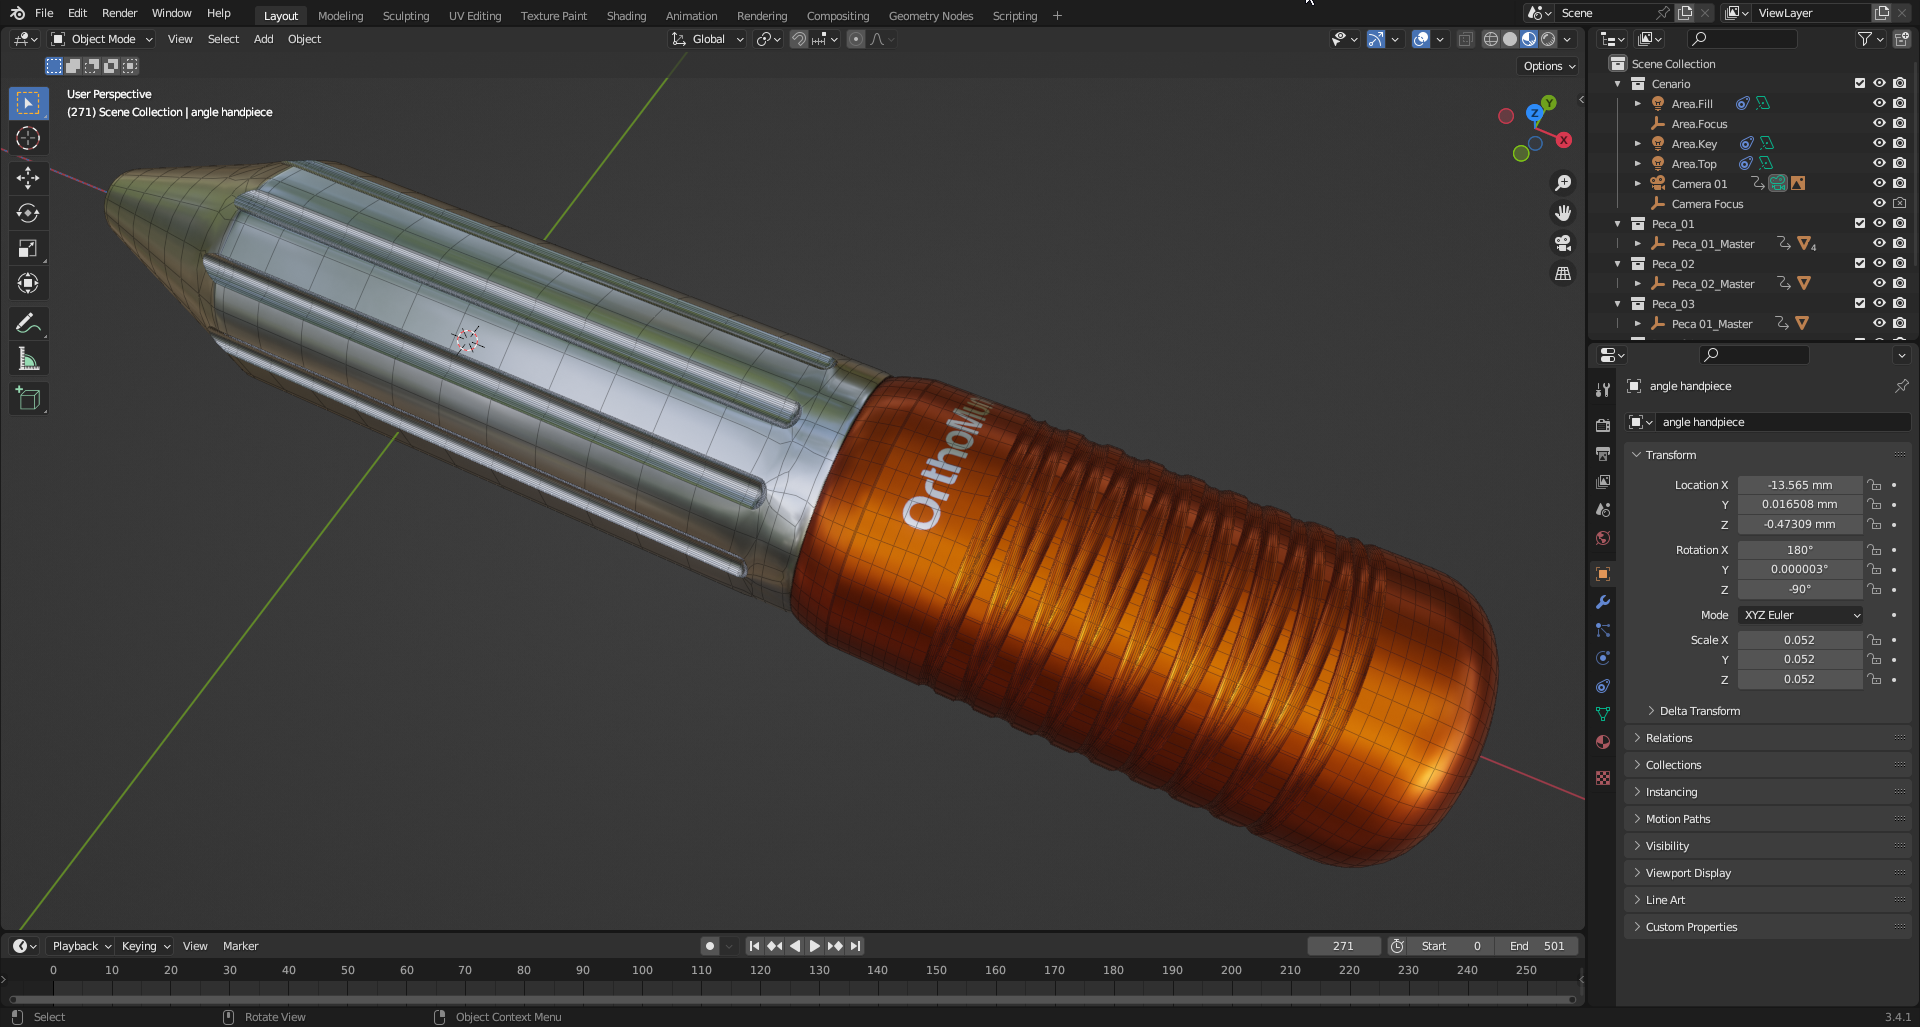This screenshot has width=1920, height=1027.
Task: Toggle X-ray view
Action: pyautogui.click(x=1465, y=39)
